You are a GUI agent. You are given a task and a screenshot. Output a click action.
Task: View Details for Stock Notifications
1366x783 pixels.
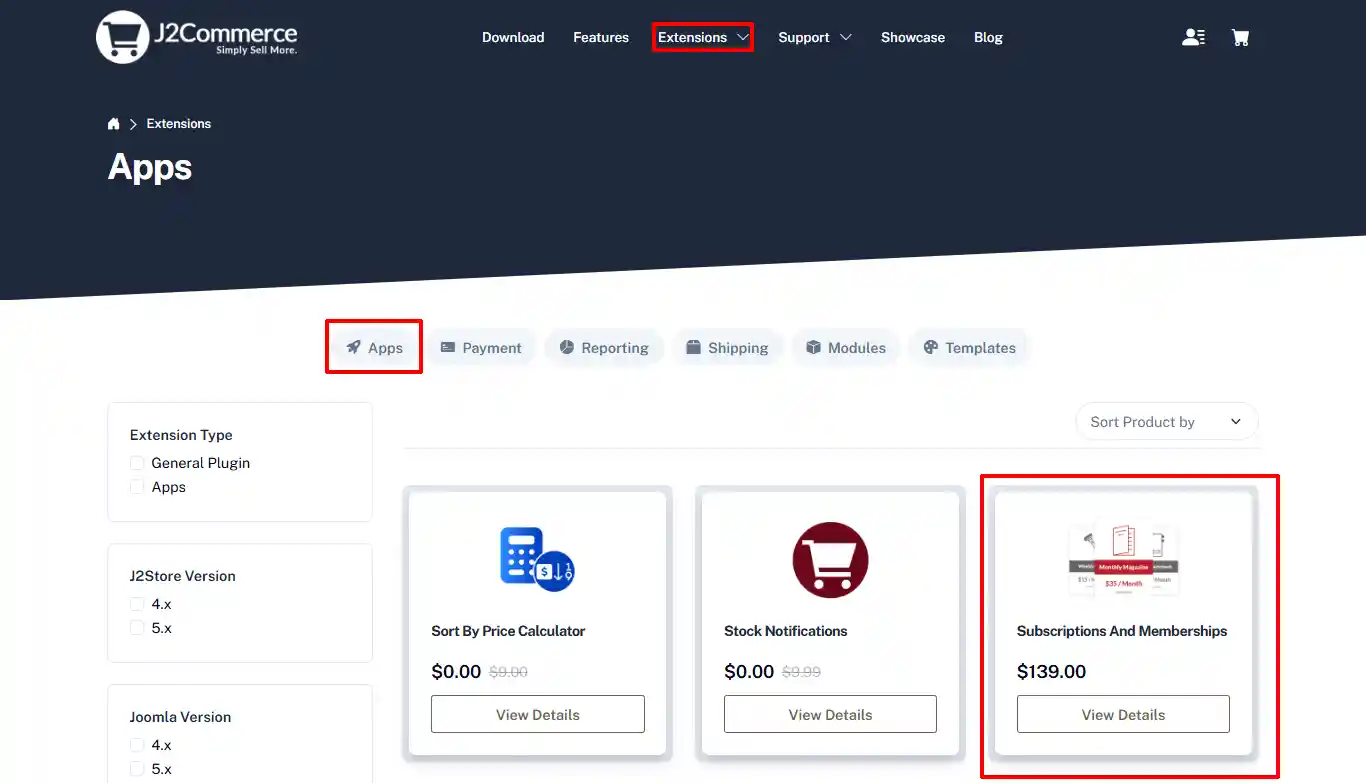[830, 714]
